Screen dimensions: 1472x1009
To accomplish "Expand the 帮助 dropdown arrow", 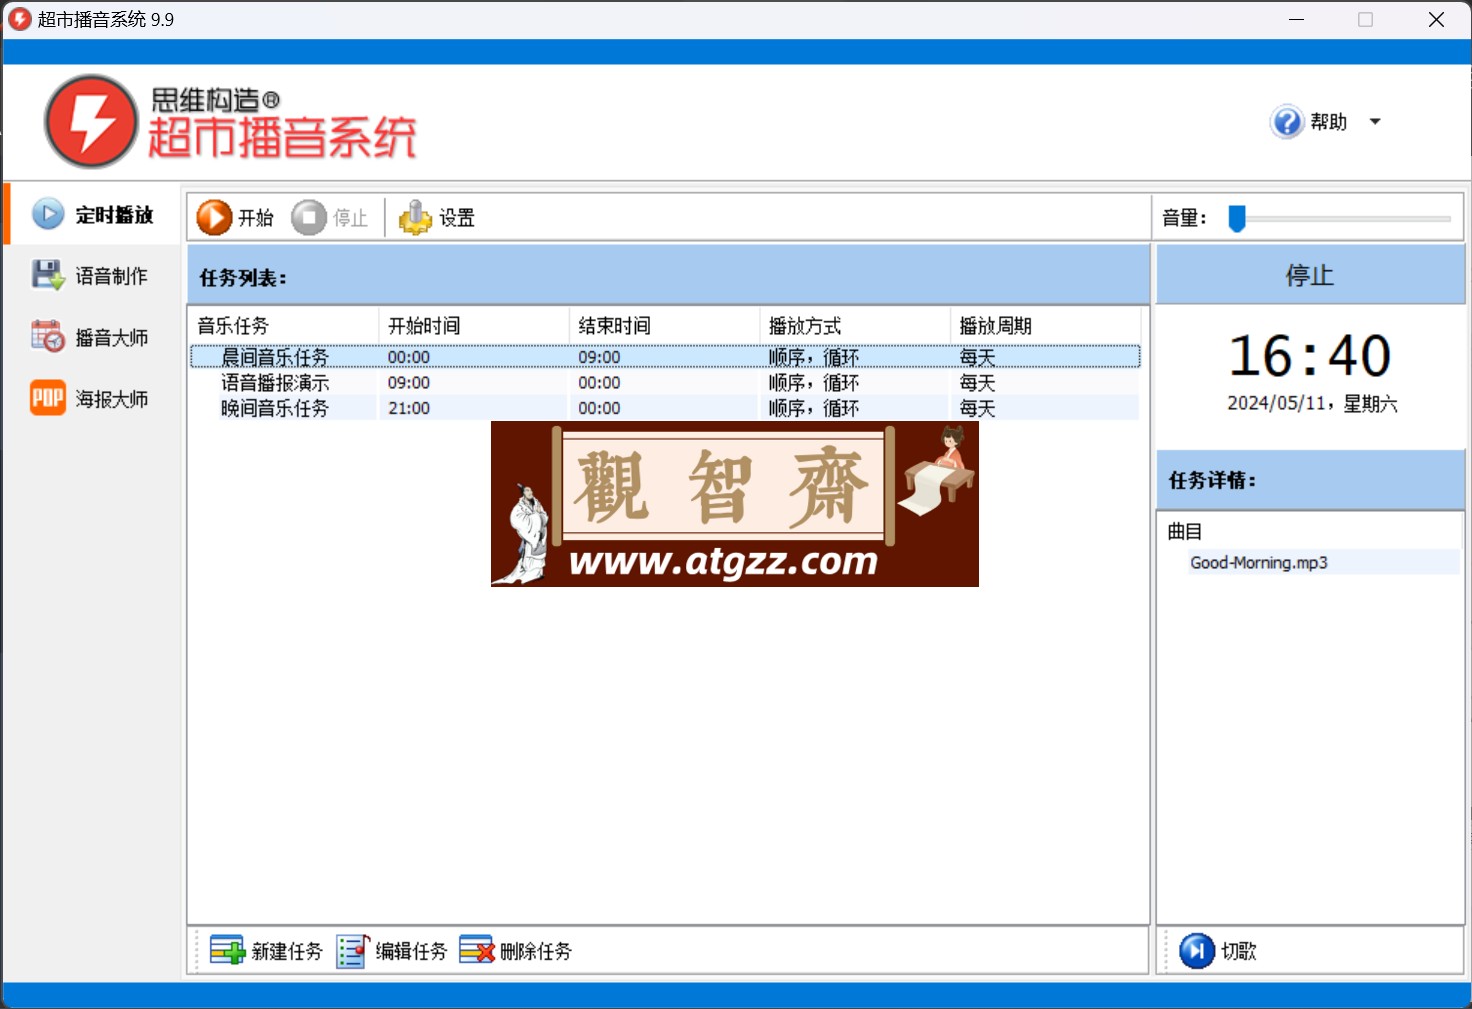I will (x=1375, y=122).
